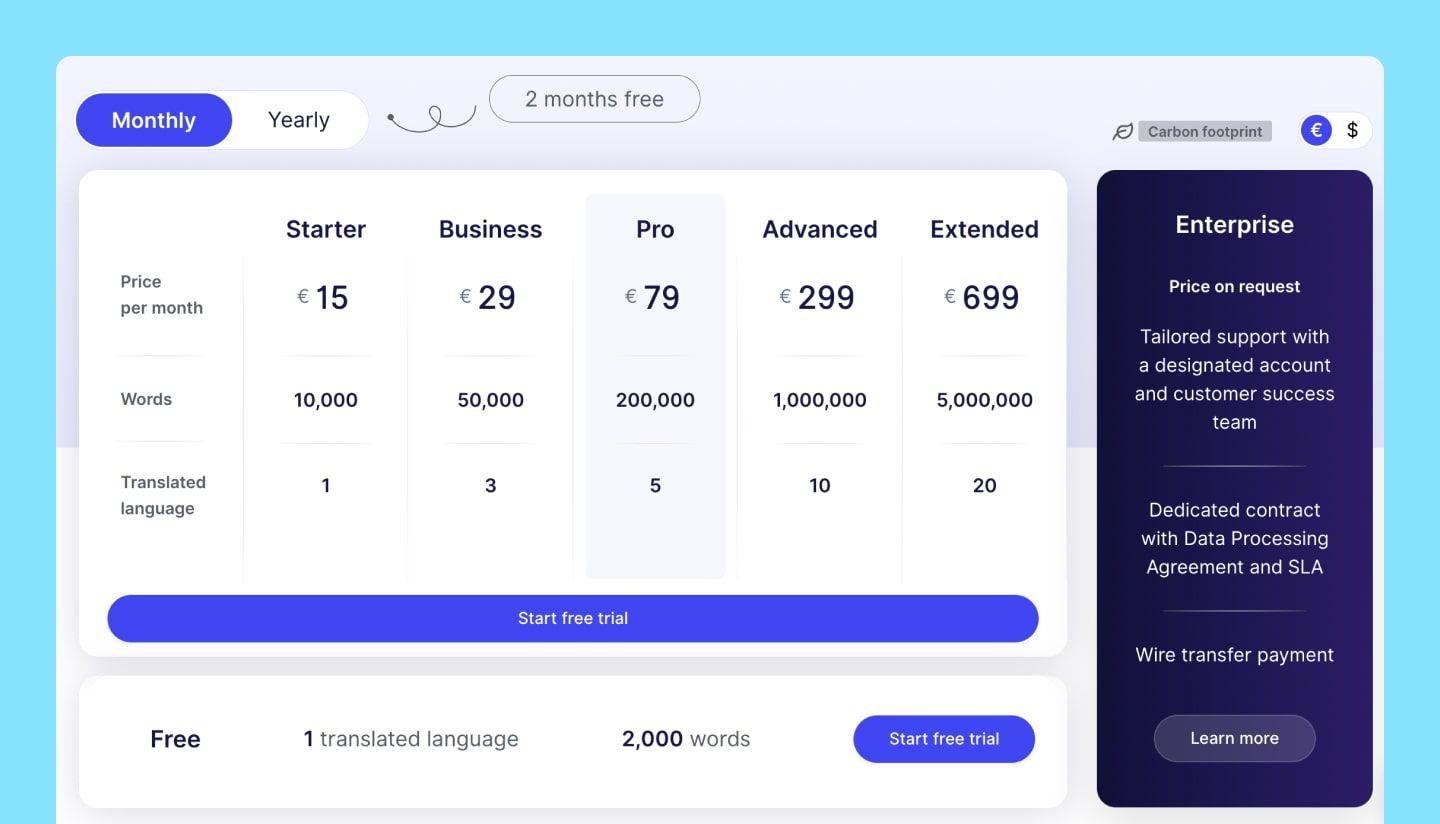The width and height of the screenshot is (1440, 824).
Task: Click the Free plan title
Action: pos(175,739)
